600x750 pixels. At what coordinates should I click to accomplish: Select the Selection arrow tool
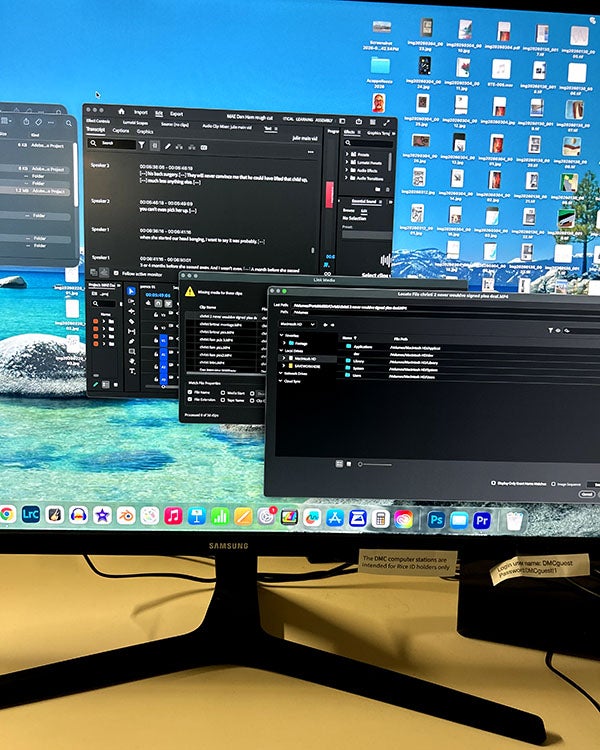132,291
